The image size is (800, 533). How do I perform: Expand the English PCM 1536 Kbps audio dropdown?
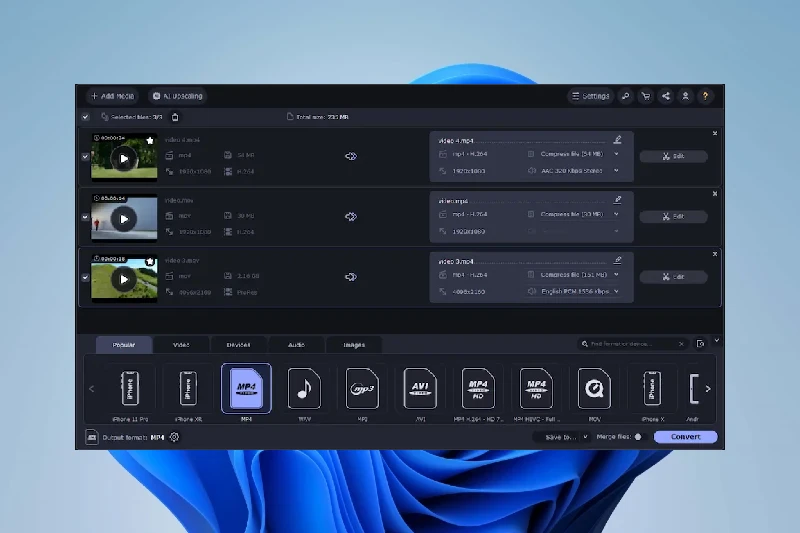[x=616, y=291]
